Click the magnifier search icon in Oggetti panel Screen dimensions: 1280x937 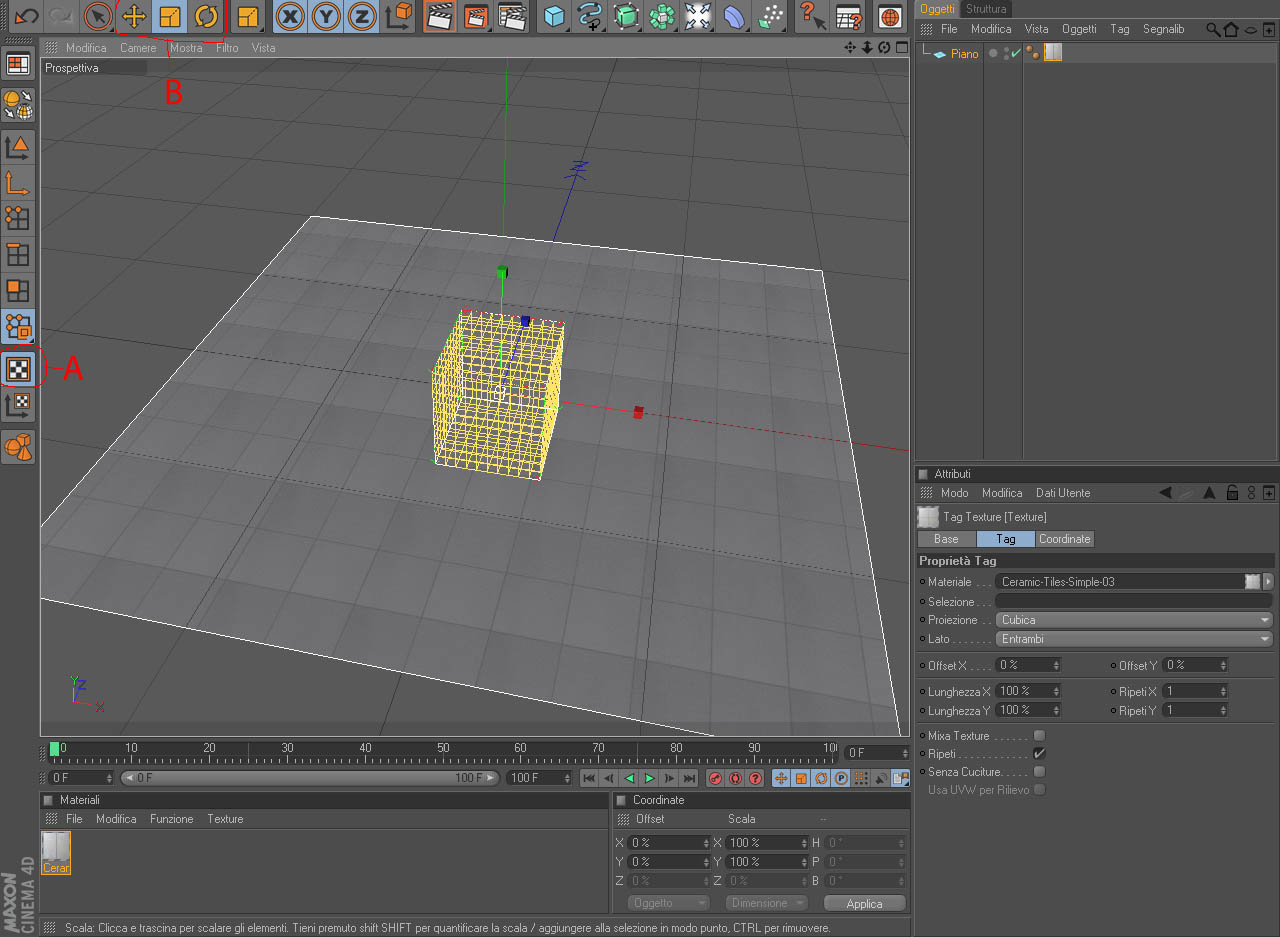click(1213, 29)
